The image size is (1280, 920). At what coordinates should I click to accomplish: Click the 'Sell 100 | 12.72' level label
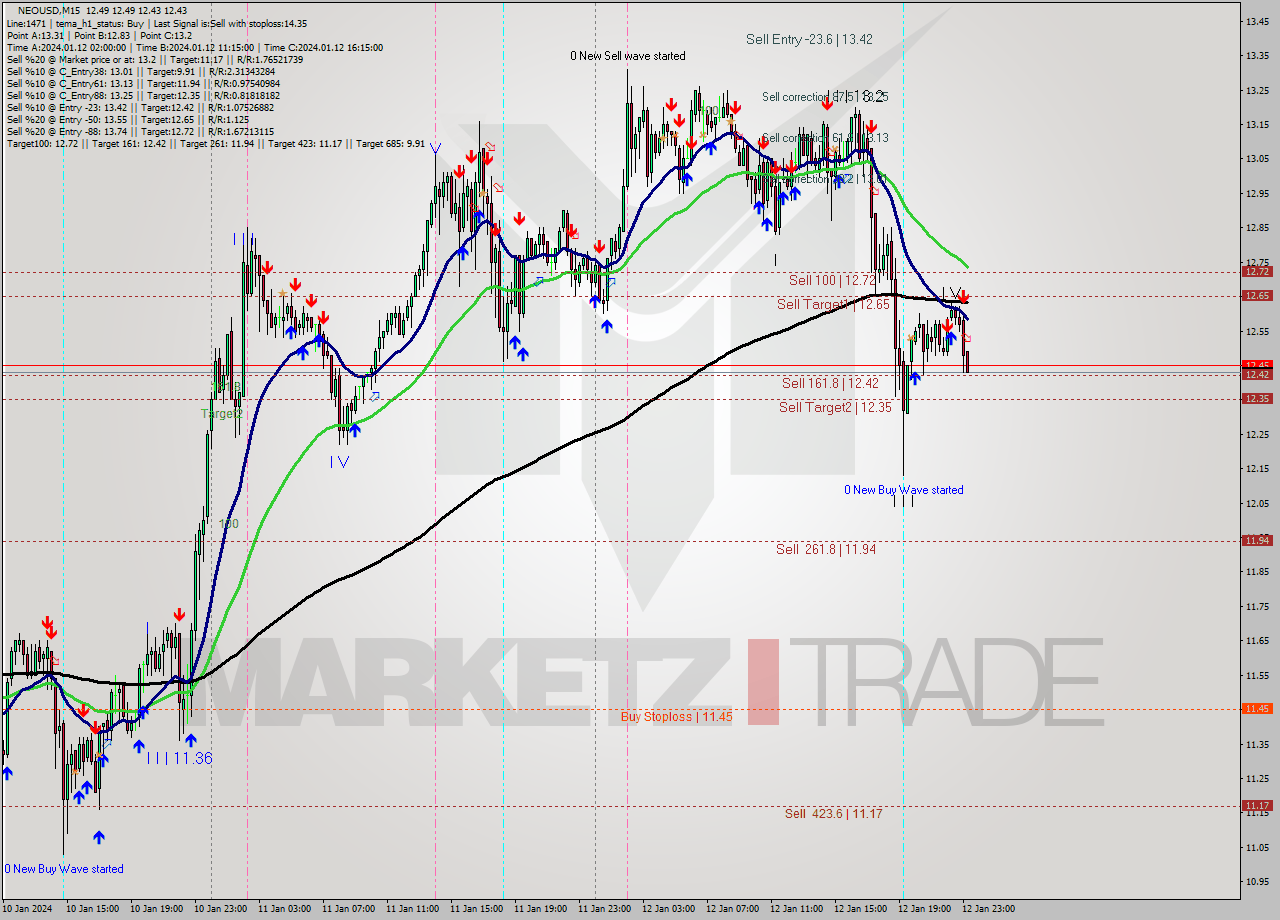pos(833,280)
